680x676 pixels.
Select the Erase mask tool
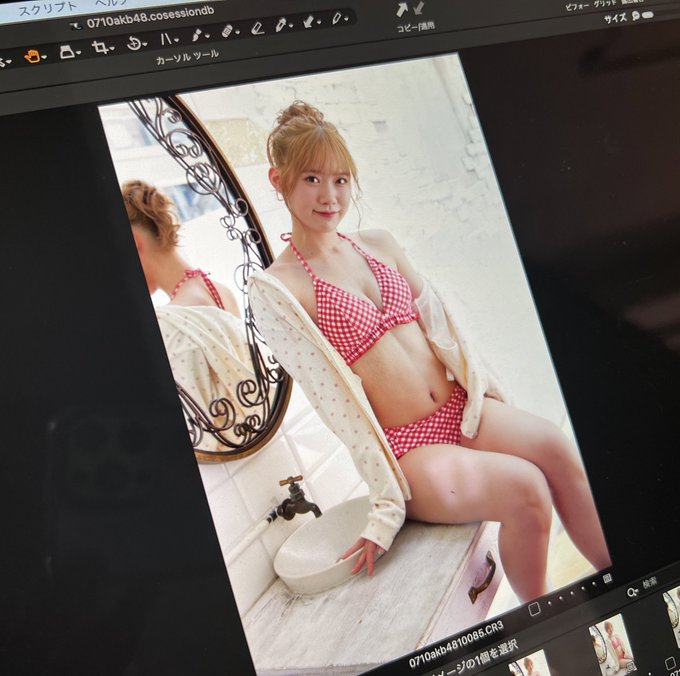point(257,28)
